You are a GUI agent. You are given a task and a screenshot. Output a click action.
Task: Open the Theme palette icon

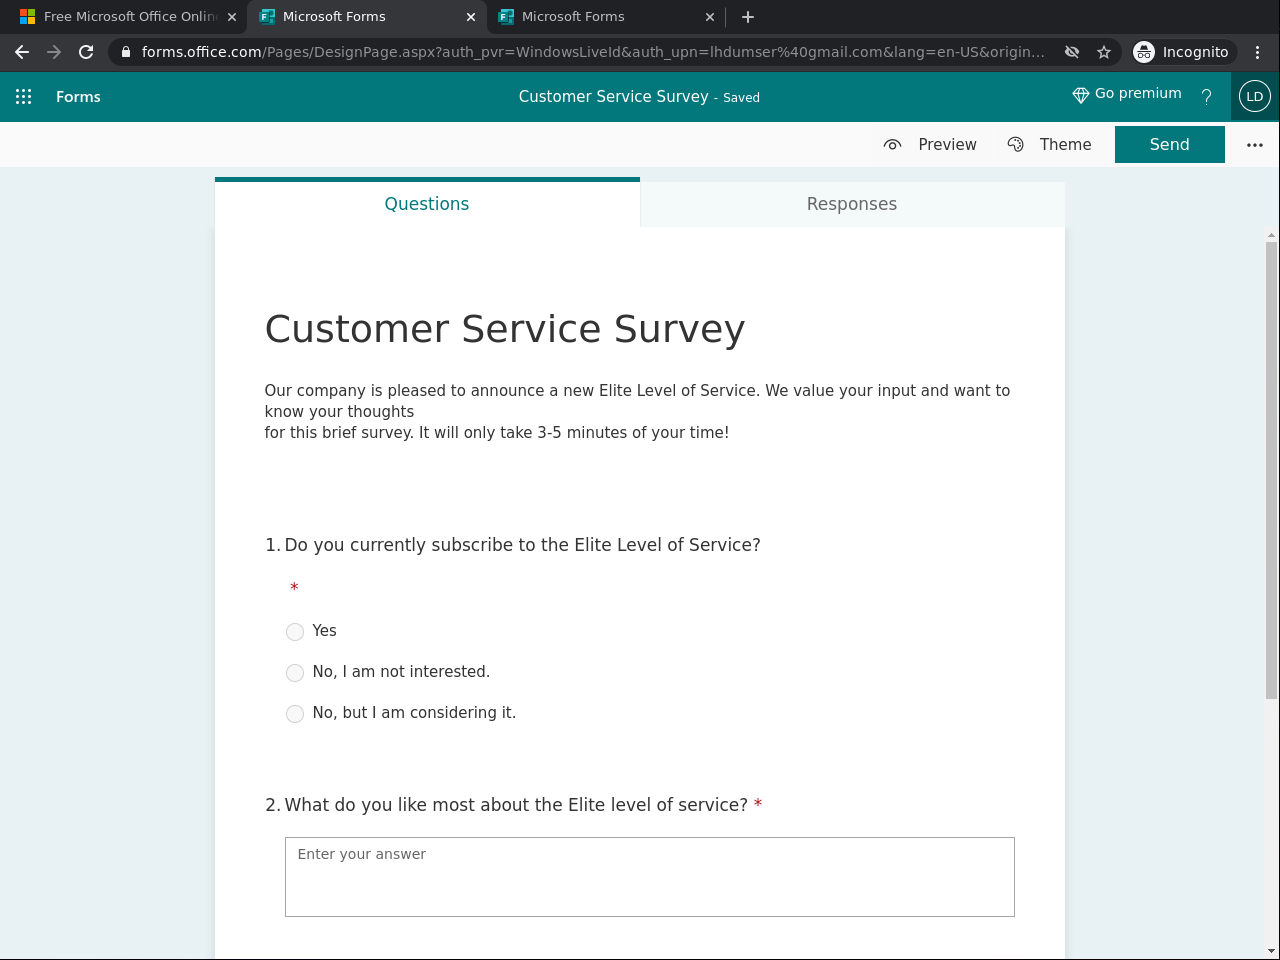point(1016,145)
